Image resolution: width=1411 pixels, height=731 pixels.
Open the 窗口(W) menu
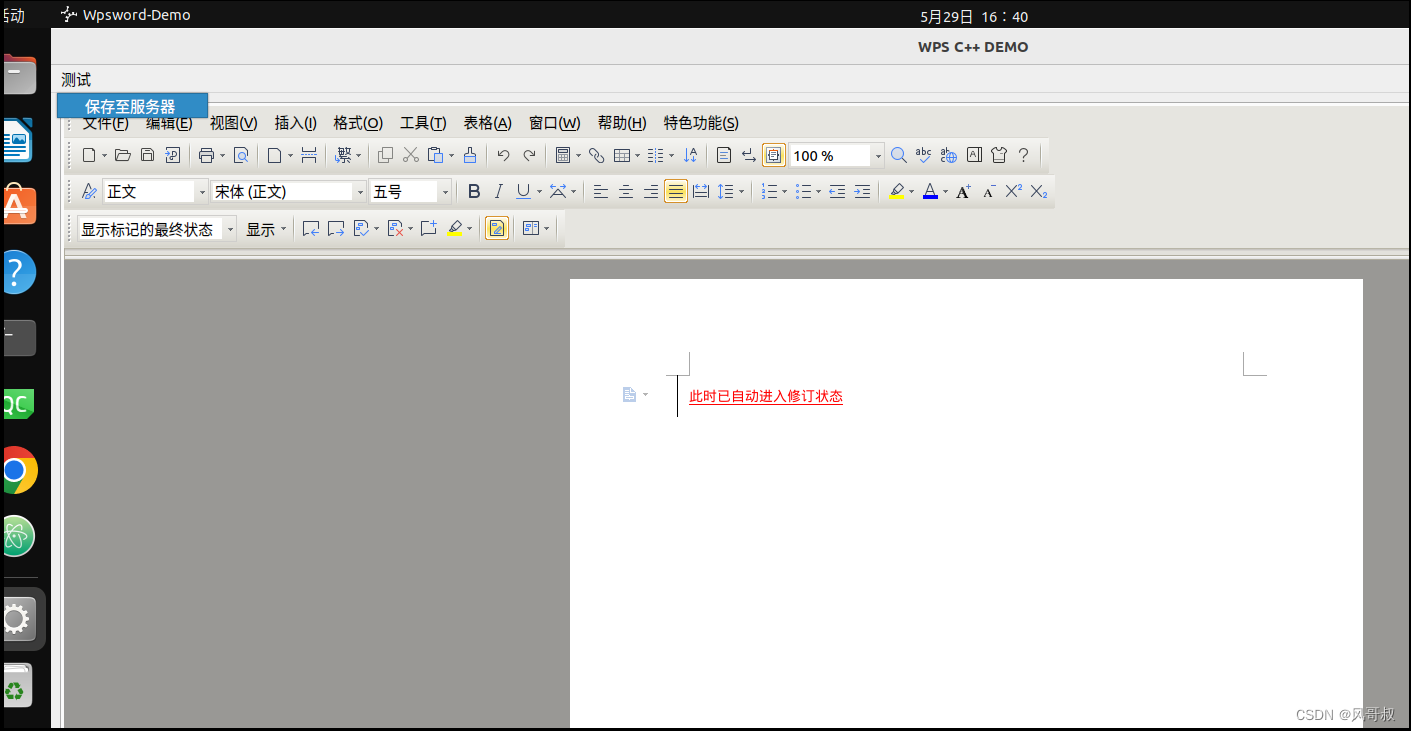tap(554, 123)
